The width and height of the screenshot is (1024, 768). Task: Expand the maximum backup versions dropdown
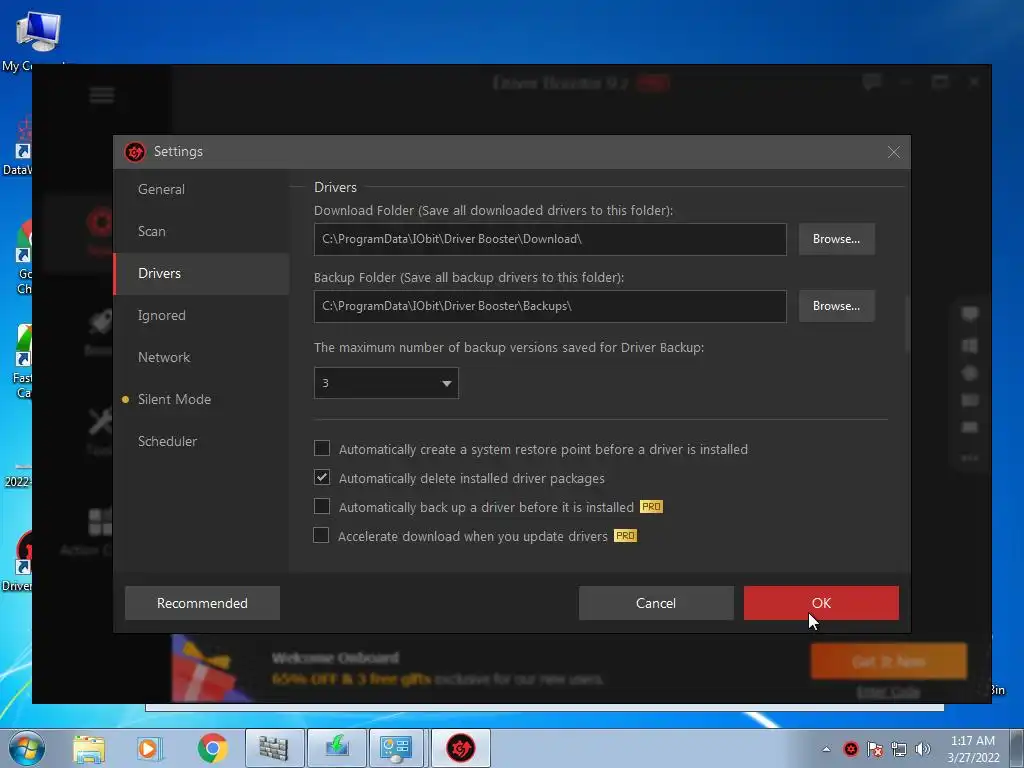pyautogui.click(x=386, y=383)
